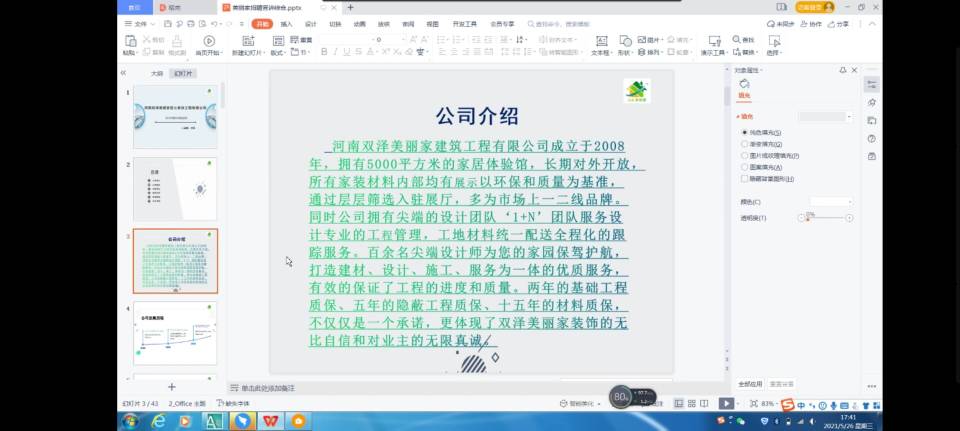Click the 全部应用 apply to all button
This screenshot has height=431, width=960.
tap(750, 383)
